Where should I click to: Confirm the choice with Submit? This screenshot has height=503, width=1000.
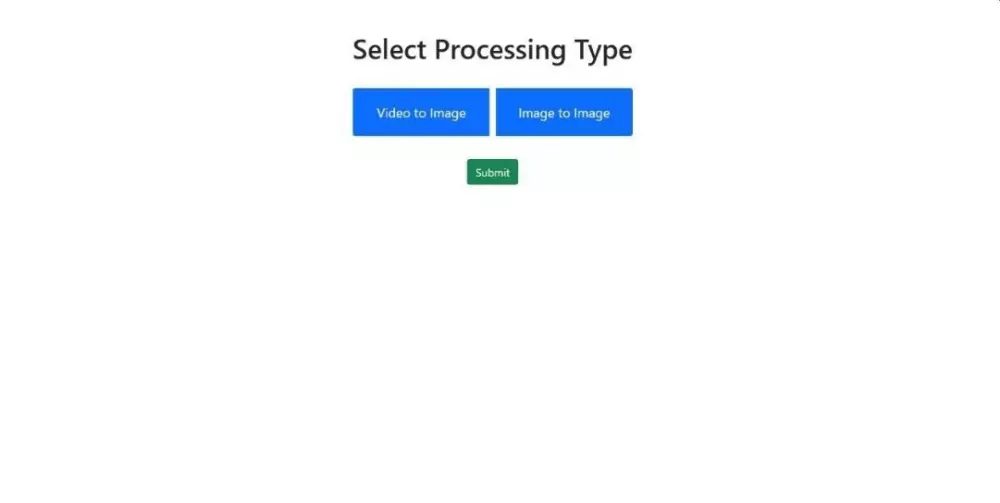click(492, 172)
